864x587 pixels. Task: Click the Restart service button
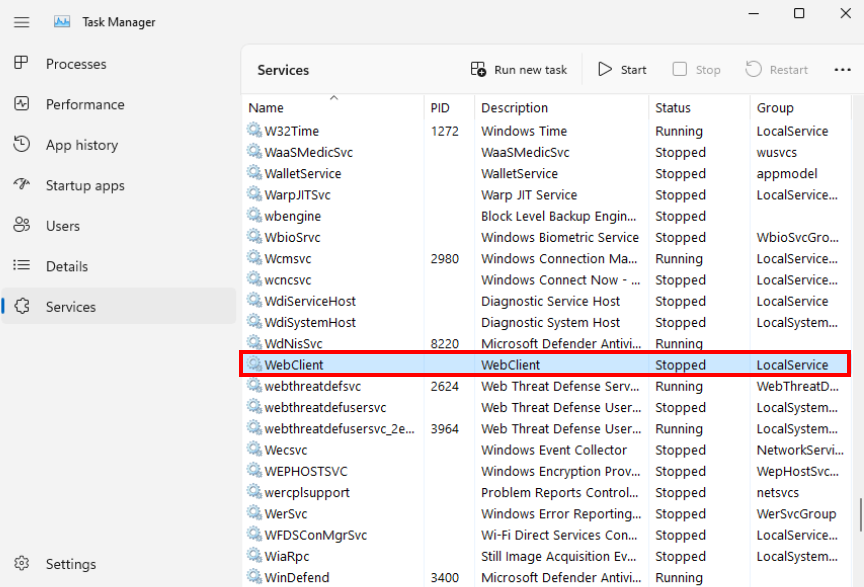point(777,70)
